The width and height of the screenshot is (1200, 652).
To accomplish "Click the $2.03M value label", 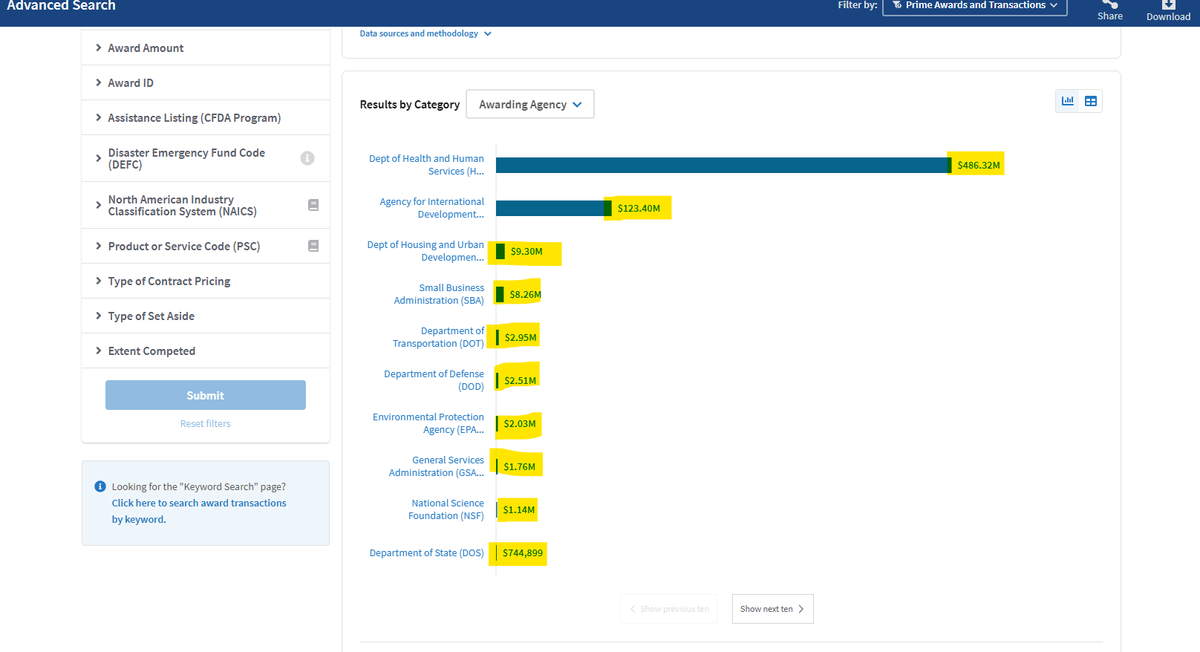I will (x=520, y=423).
